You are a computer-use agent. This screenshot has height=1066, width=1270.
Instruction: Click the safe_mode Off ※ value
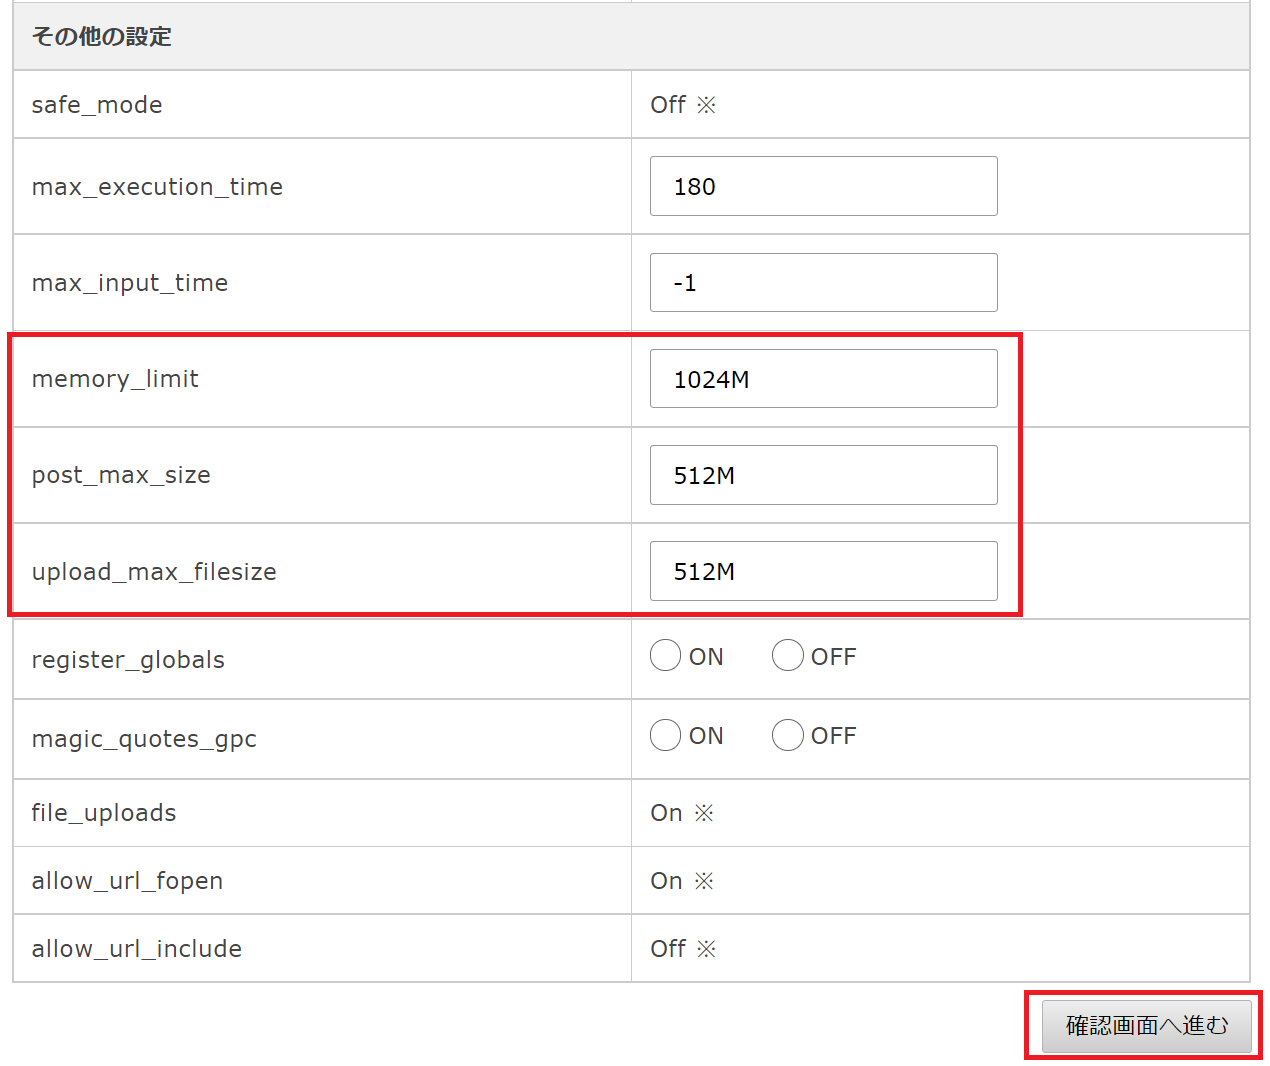pyautogui.click(x=683, y=105)
